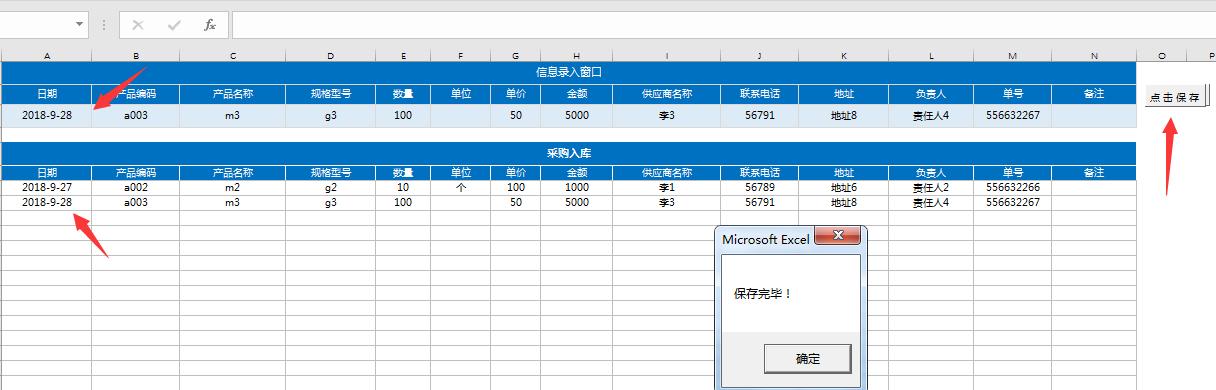Click the m2 product name cell
The width and height of the screenshot is (1216, 390).
pyautogui.click(x=232, y=187)
